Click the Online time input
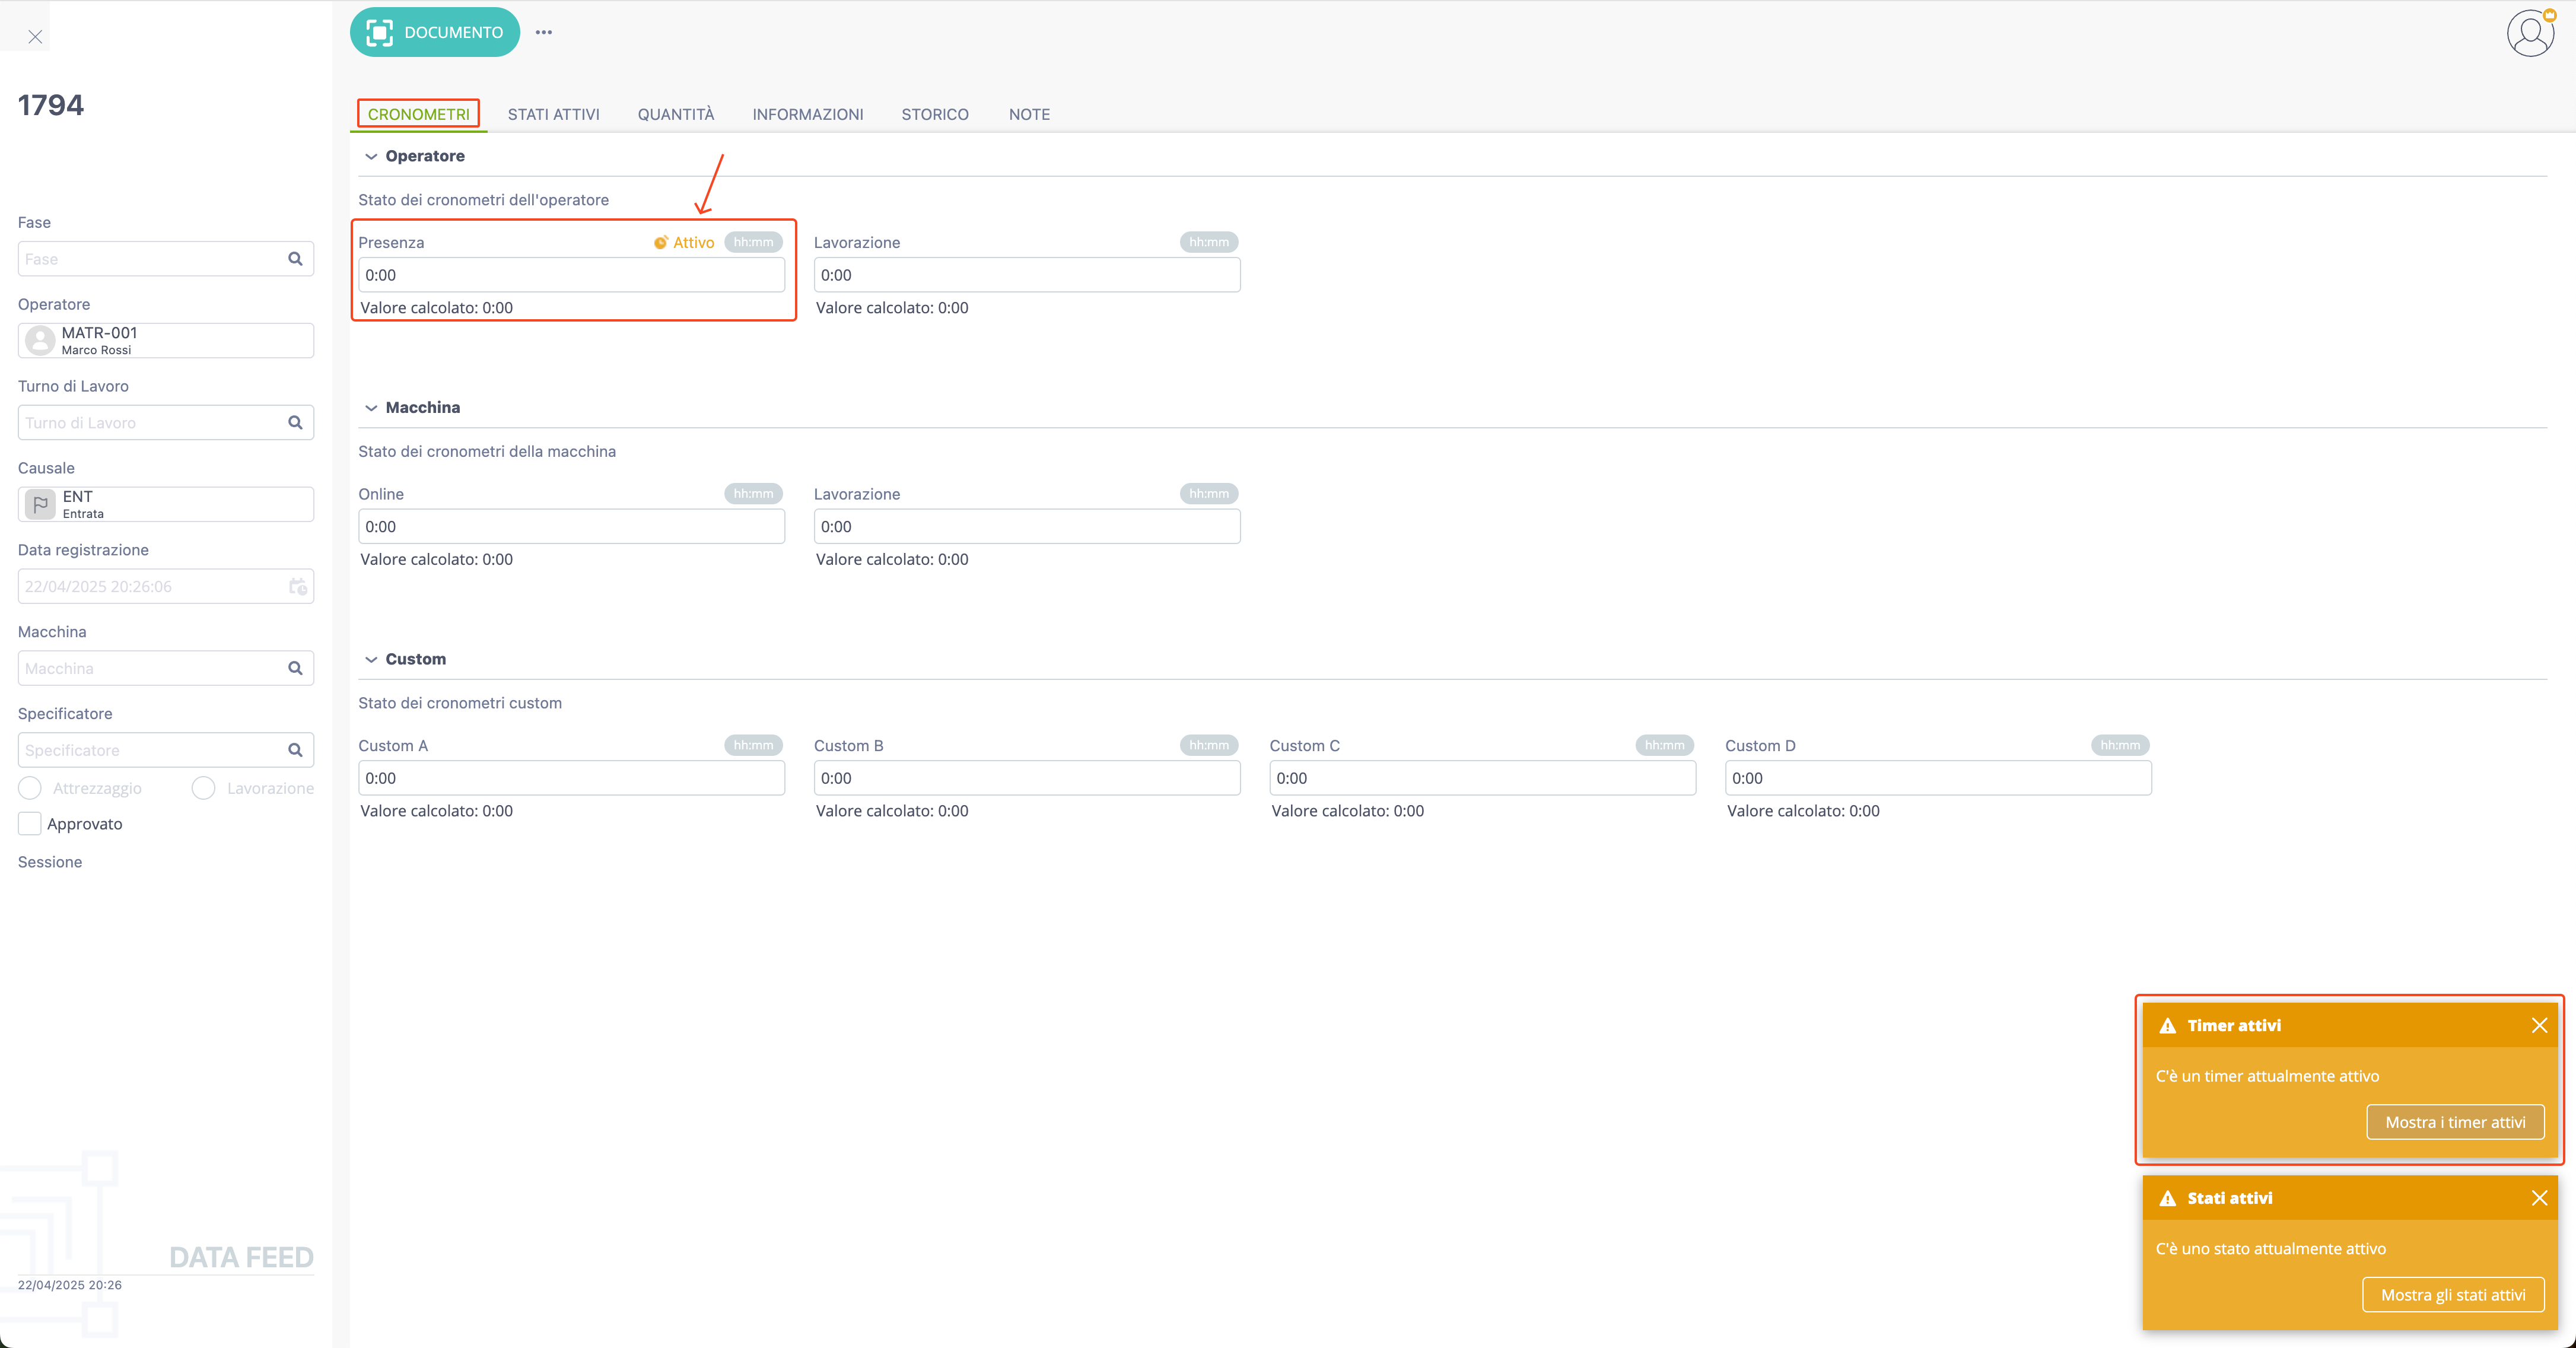Screen dimensions: 2576x1348 572,527
